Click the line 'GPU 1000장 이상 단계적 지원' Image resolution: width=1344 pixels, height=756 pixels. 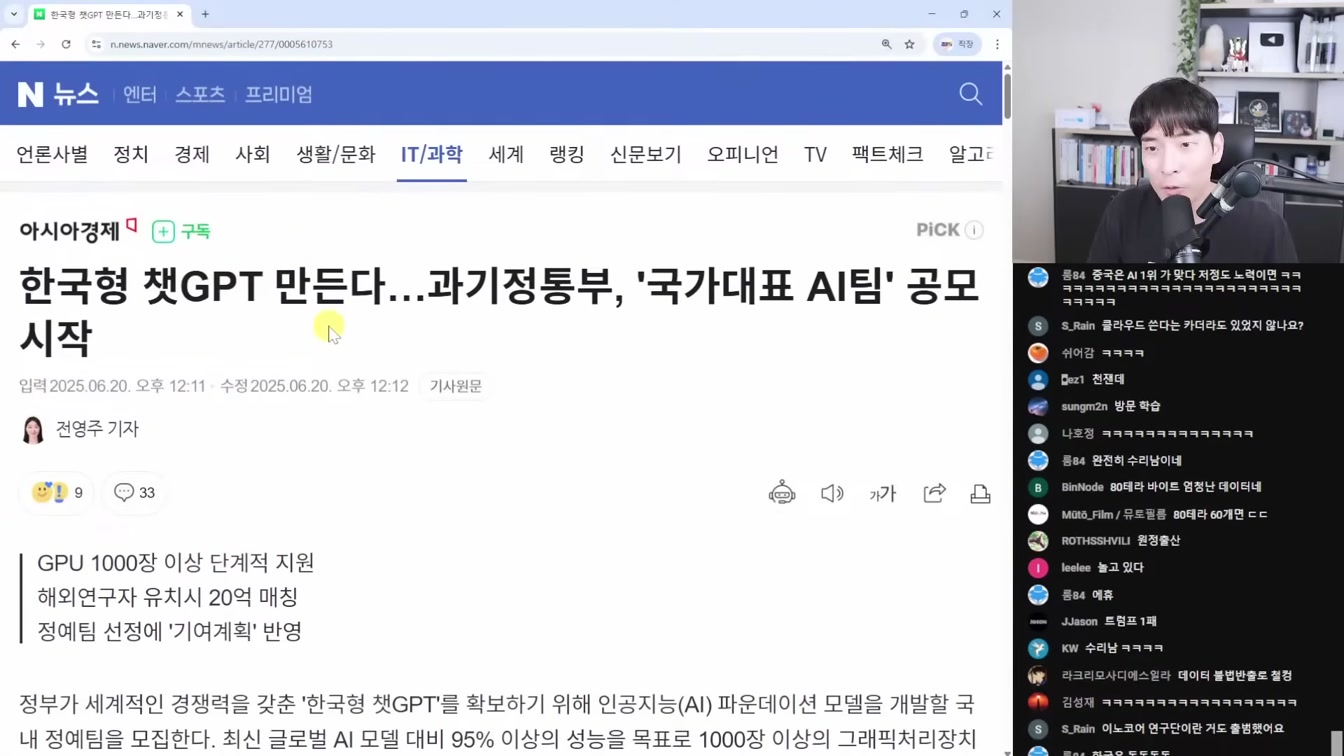(176, 563)
